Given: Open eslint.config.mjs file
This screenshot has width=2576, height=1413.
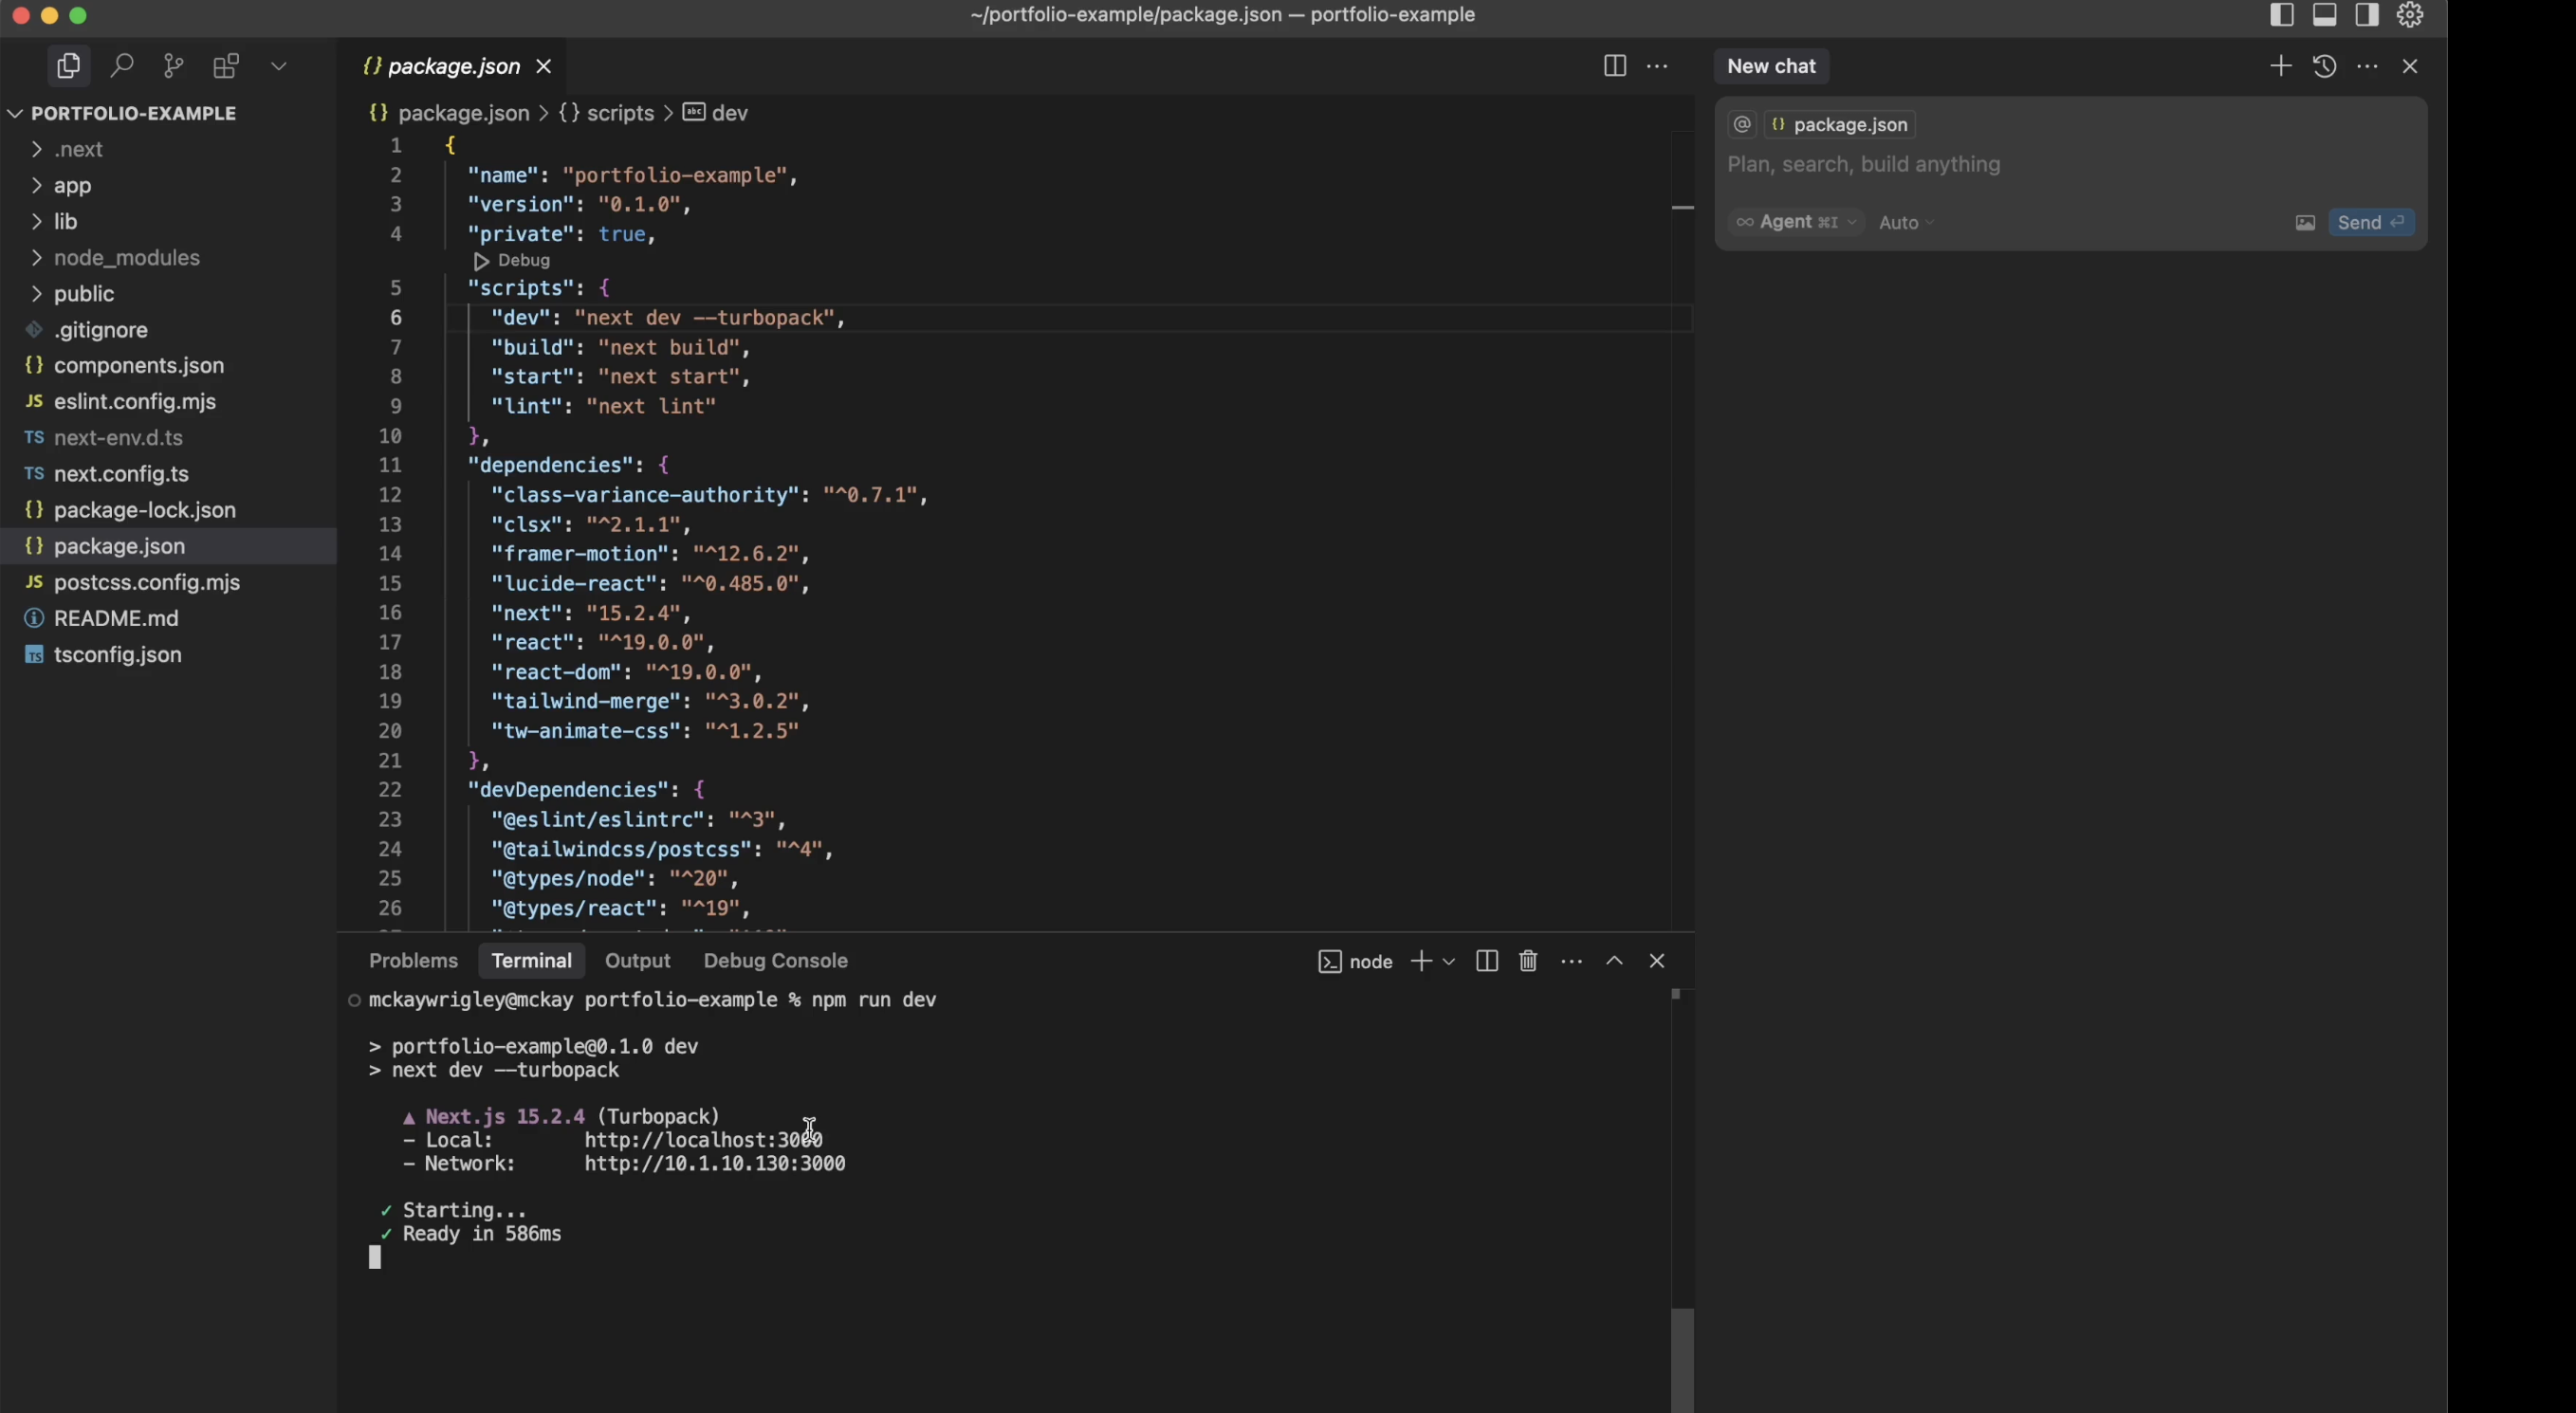Looking at the screenshot, I should [x=168, y=401].
